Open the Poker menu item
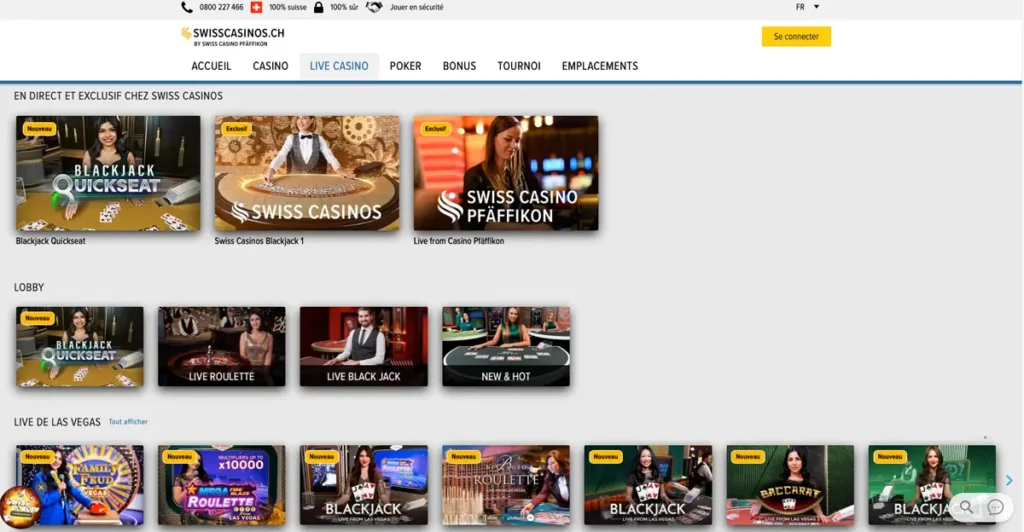This screenshot has width=1024, height=532. point(406,66)
